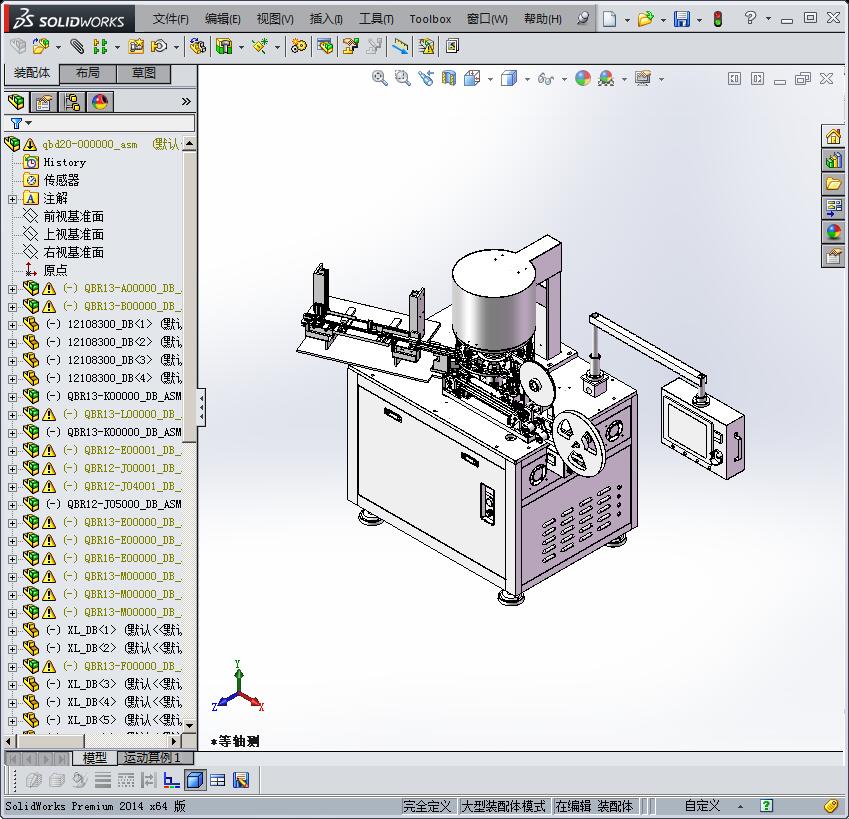Open the View Orientation dropdown arrow

[489, 78]
